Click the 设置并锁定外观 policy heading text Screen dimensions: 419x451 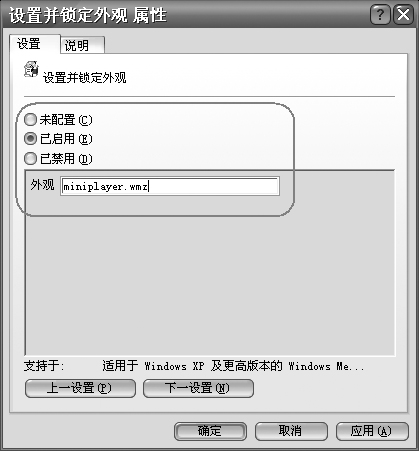pos(85,78)
